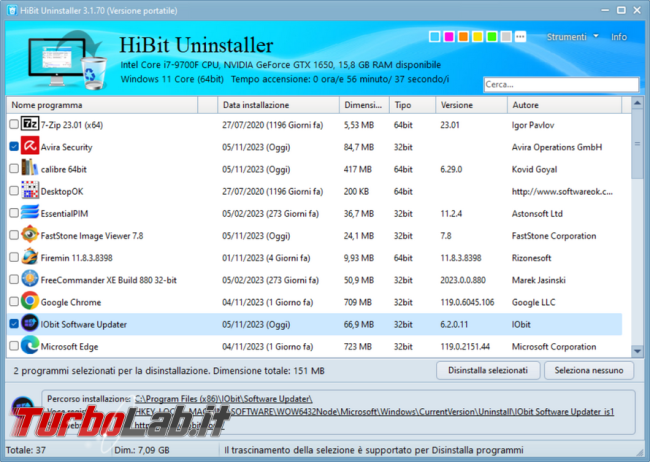Click the DesktopOK icon
Image resolution: width=650 pixels, height=462 pixels.
[x=30, y=190]
